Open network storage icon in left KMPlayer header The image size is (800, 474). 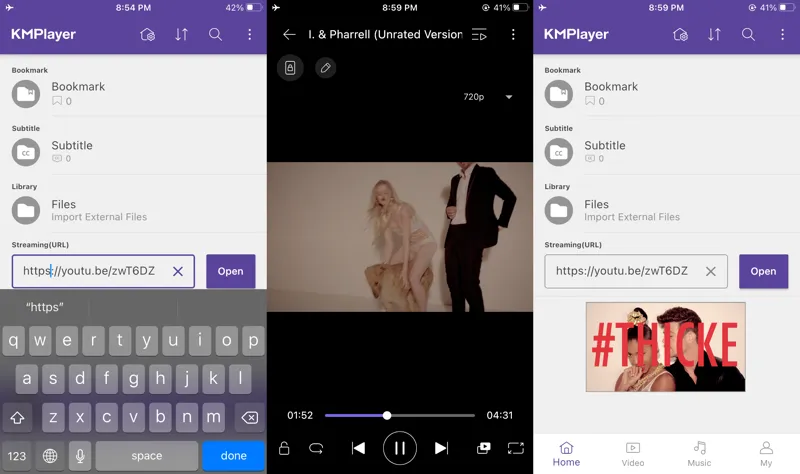tap(147, 35)
